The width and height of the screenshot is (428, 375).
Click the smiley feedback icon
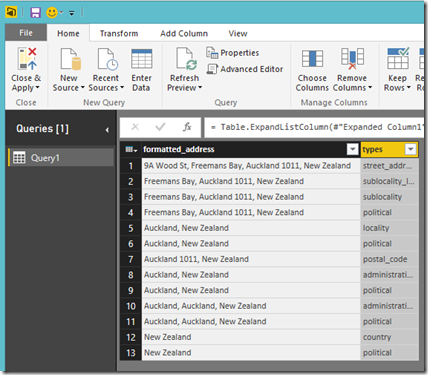(x=52, y=13)
